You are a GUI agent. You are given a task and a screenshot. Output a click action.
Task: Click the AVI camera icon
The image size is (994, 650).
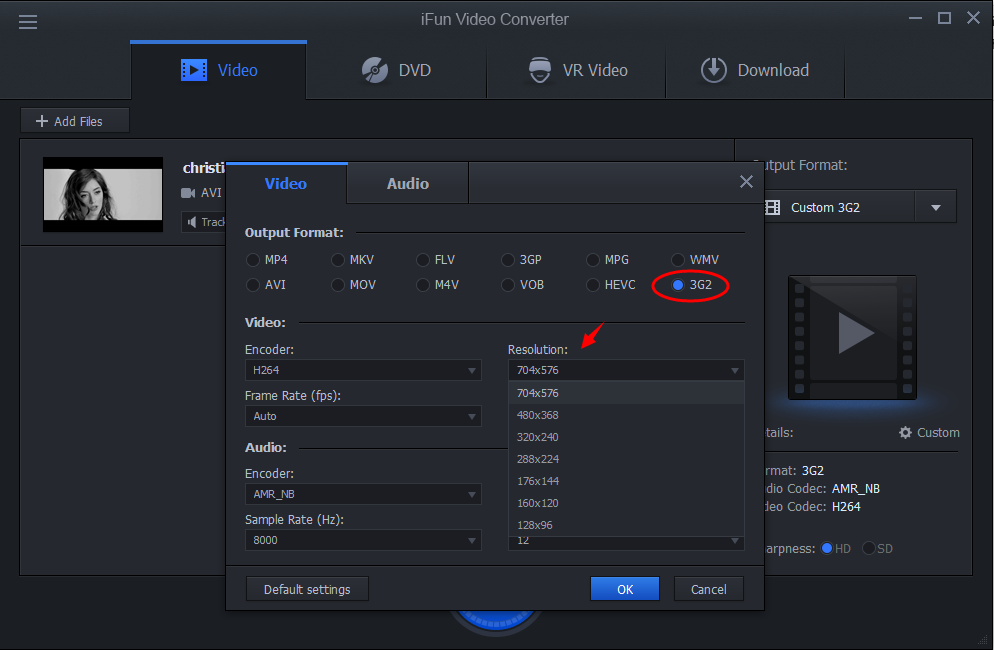click(188, 193)
